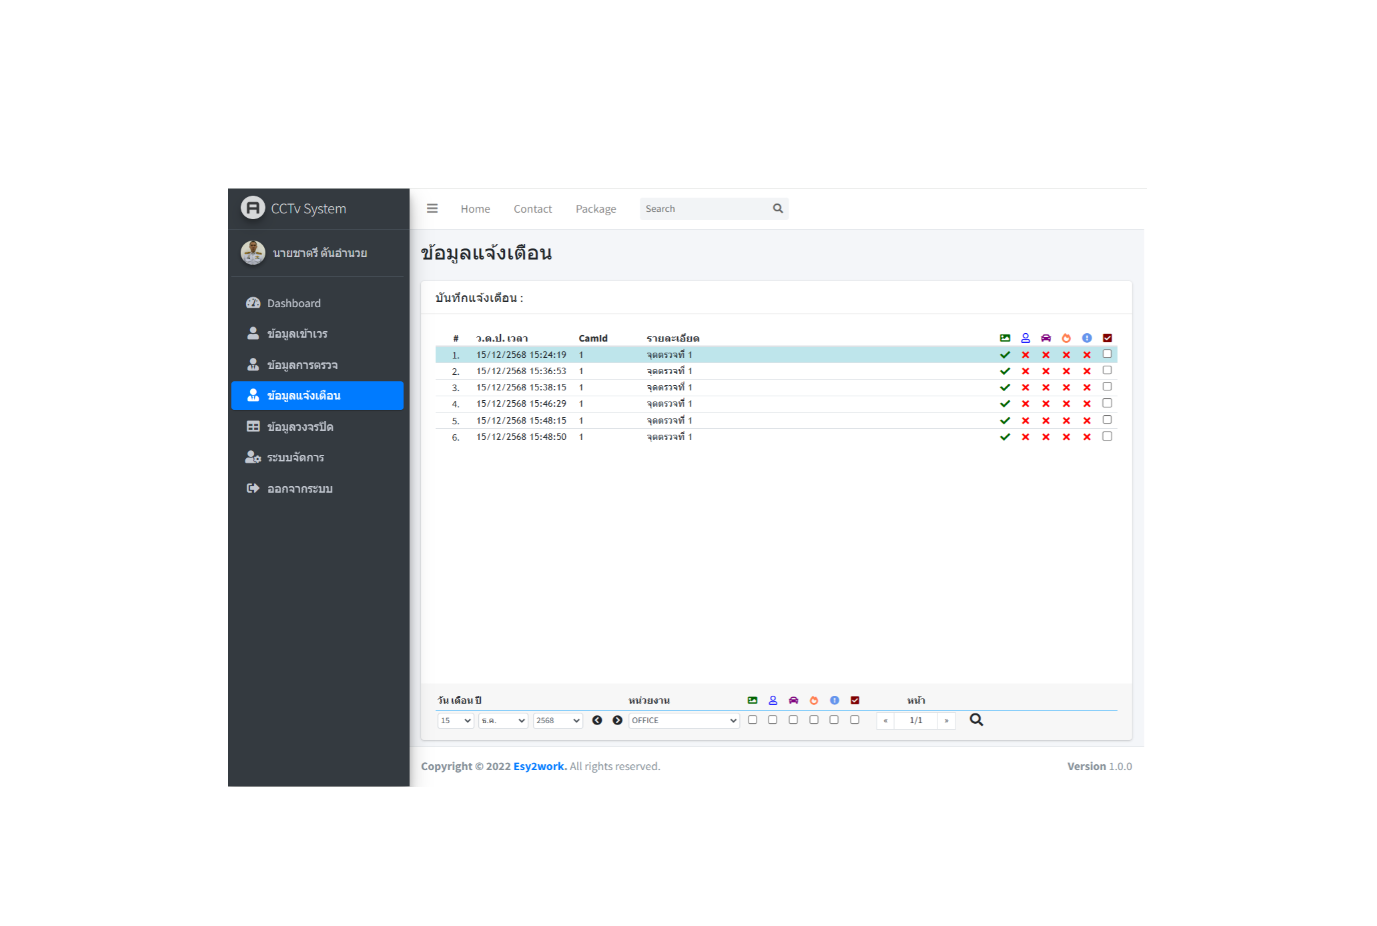Open the year dropdown showing 2568
The height and width of the screenshot is (926, 1377).
557,720
